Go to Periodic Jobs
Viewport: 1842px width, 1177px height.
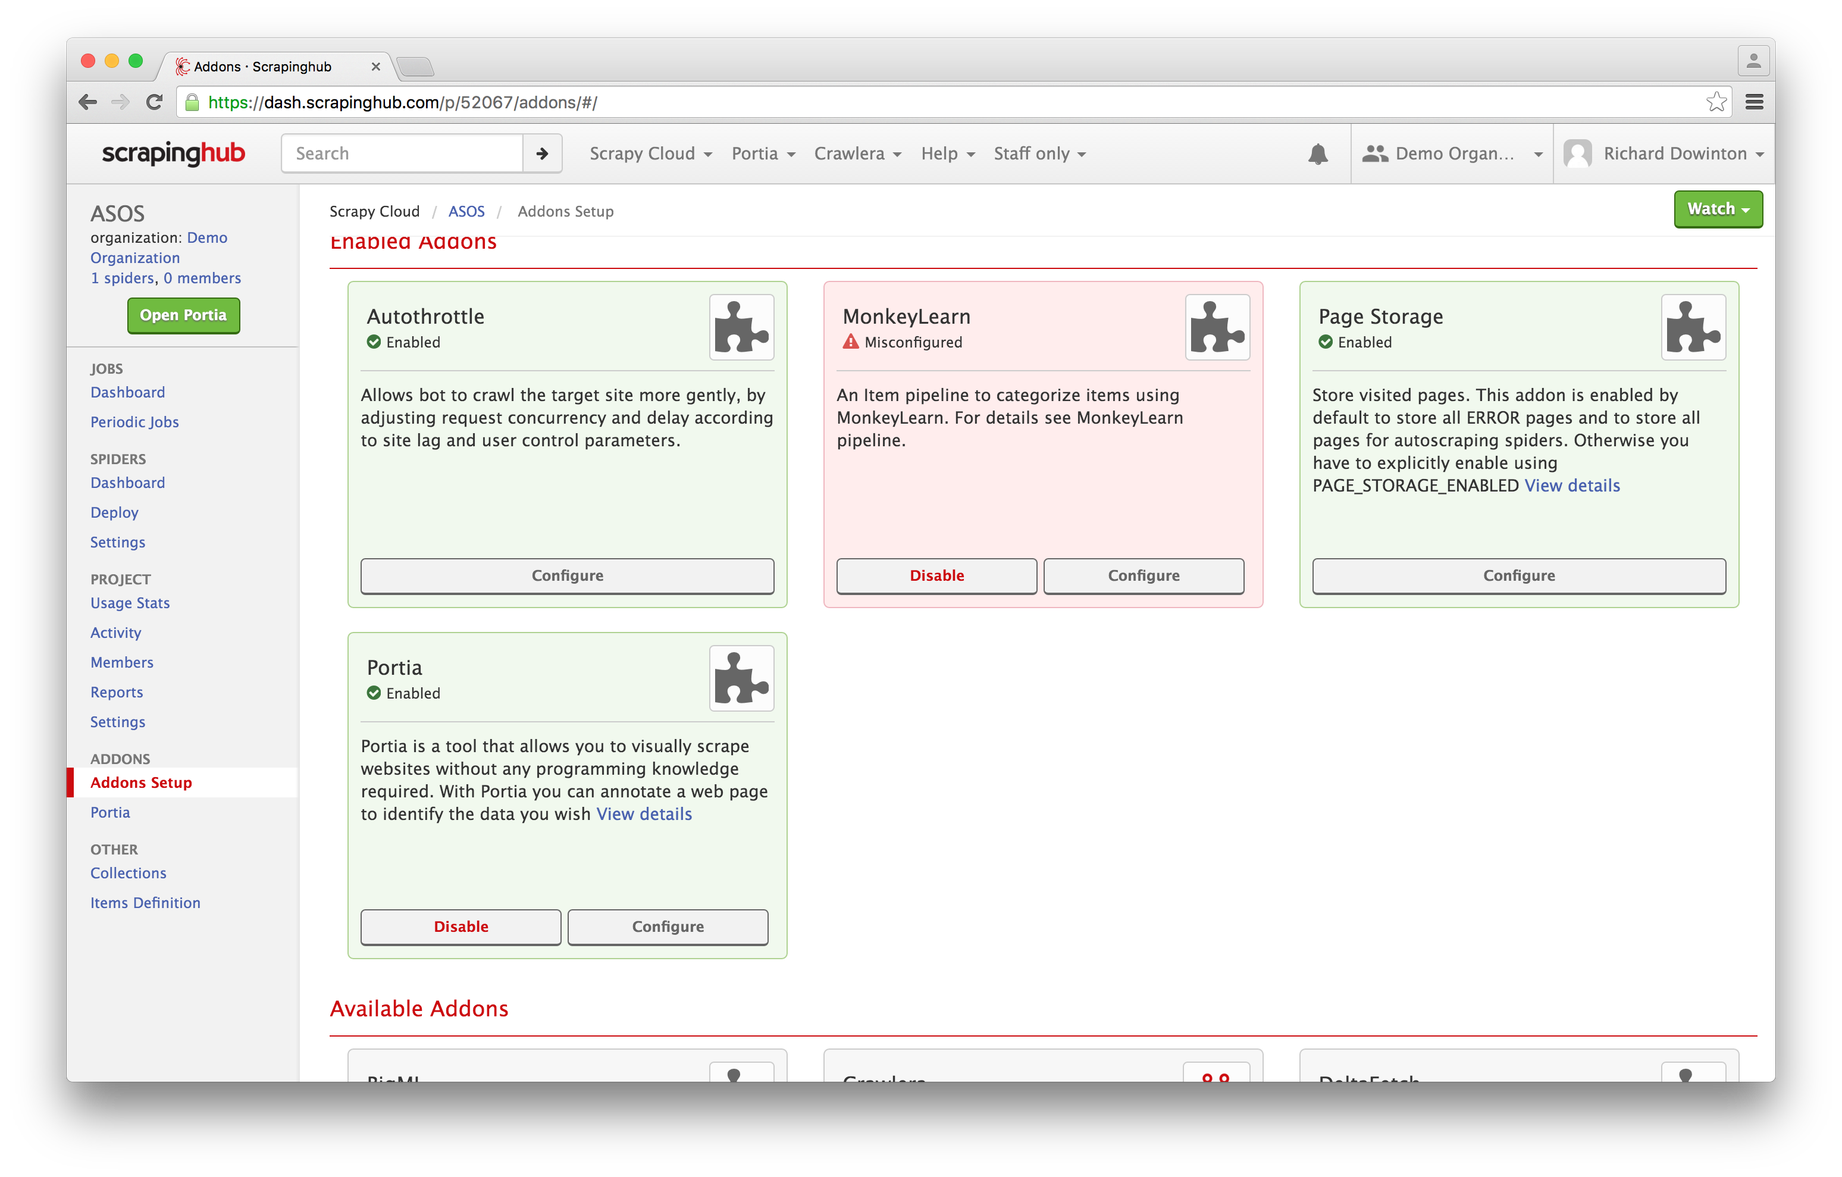coord(135,423)
